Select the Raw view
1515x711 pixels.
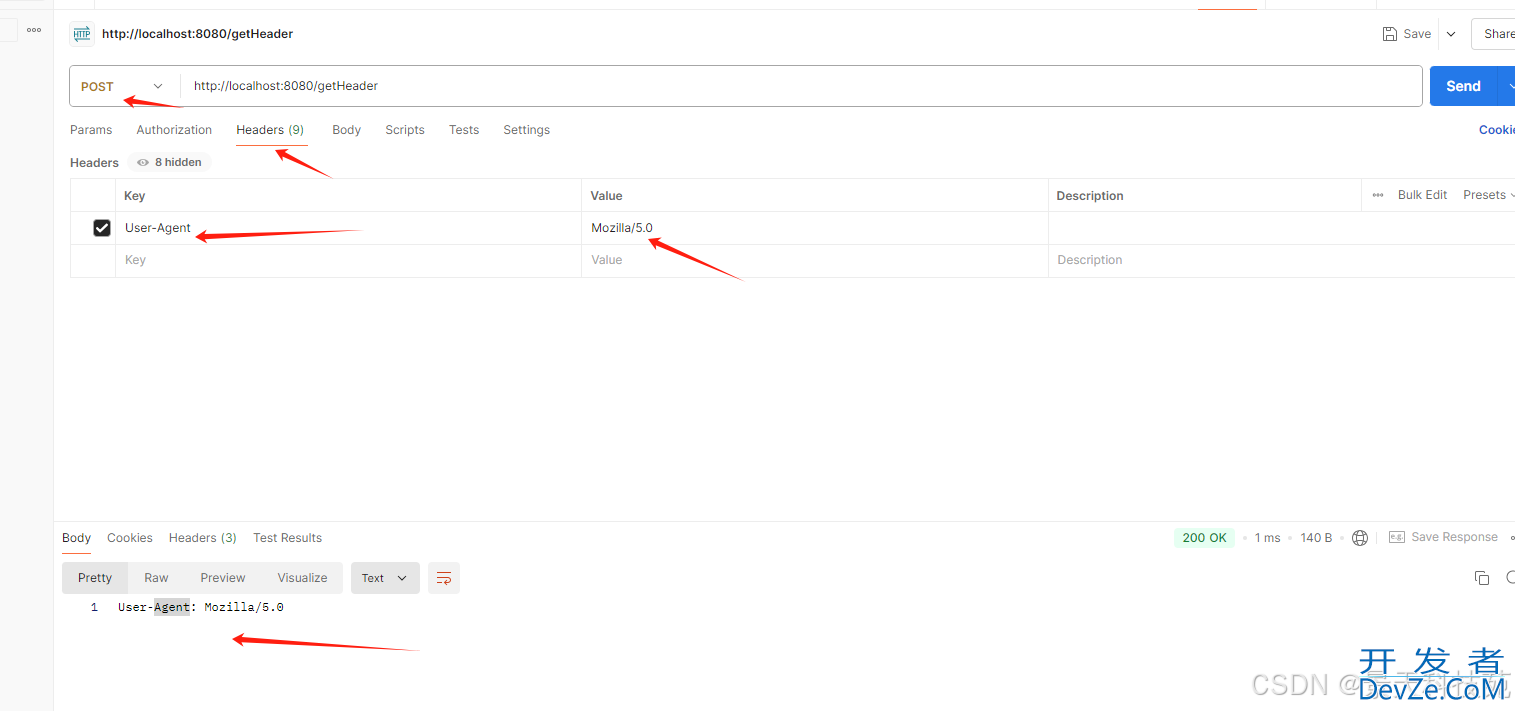coord(156,578)
